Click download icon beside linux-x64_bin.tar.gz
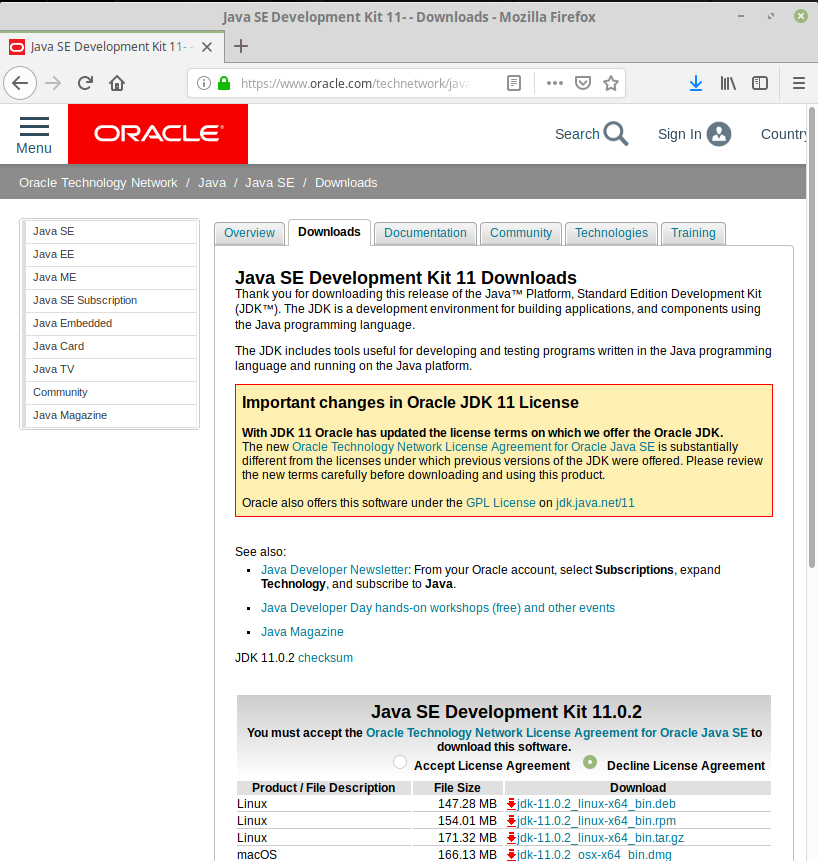Screen dimensions: 818x861 tap(511, 838)
